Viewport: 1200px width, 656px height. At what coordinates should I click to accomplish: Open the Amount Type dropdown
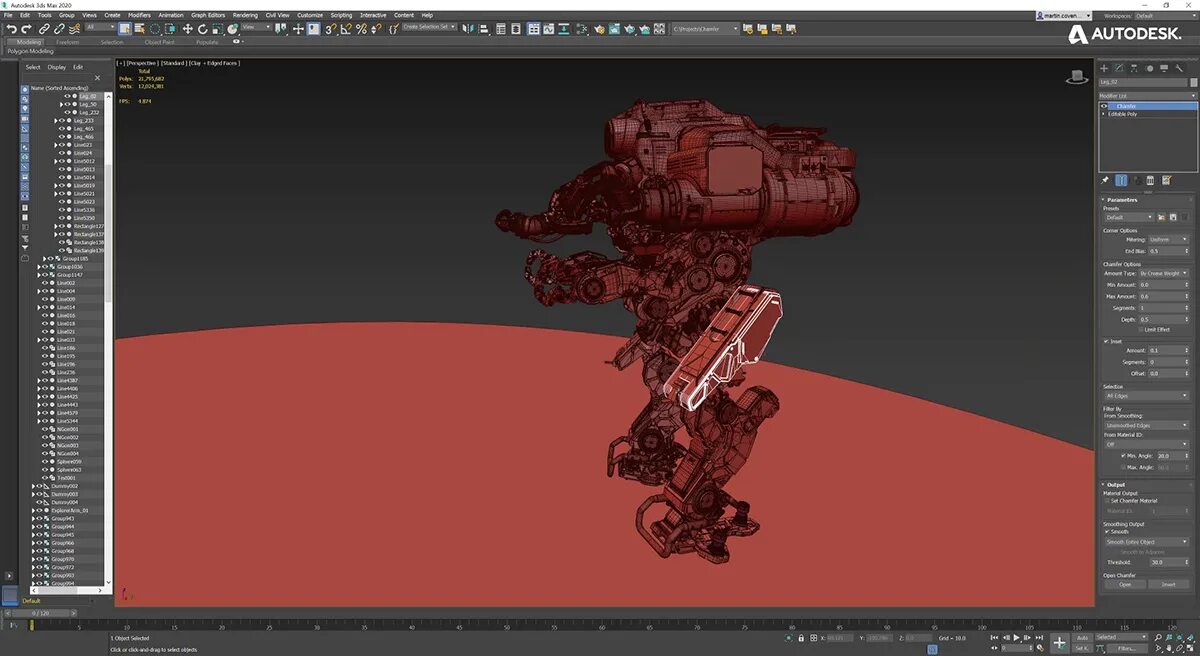click(1163, 273)
